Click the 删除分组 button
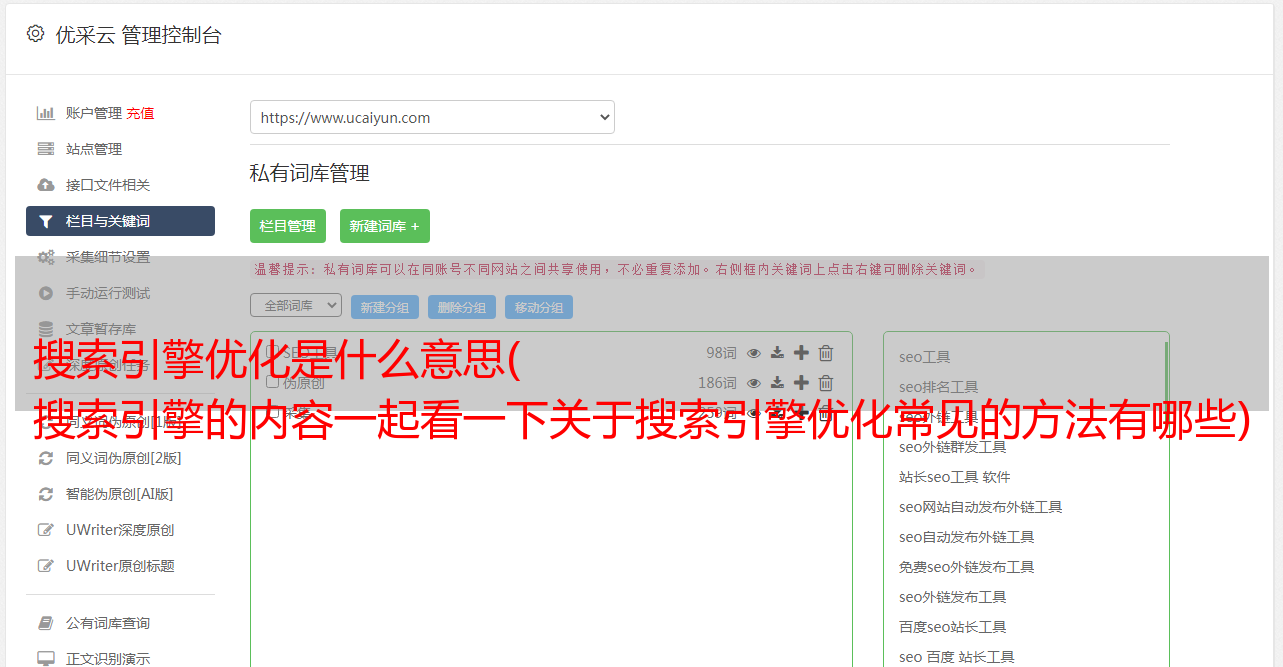1283x667 pixels. 462,307
